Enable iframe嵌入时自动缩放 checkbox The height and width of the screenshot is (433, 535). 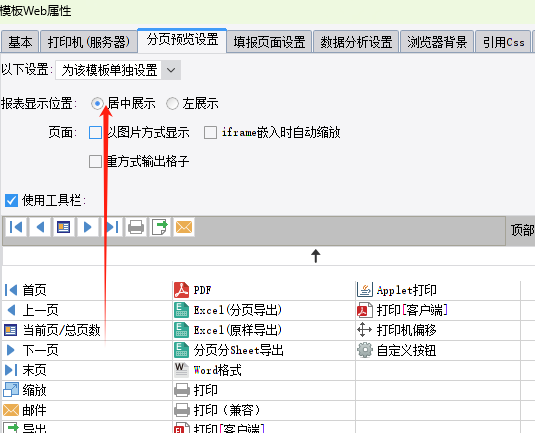[x=210, y=132]
